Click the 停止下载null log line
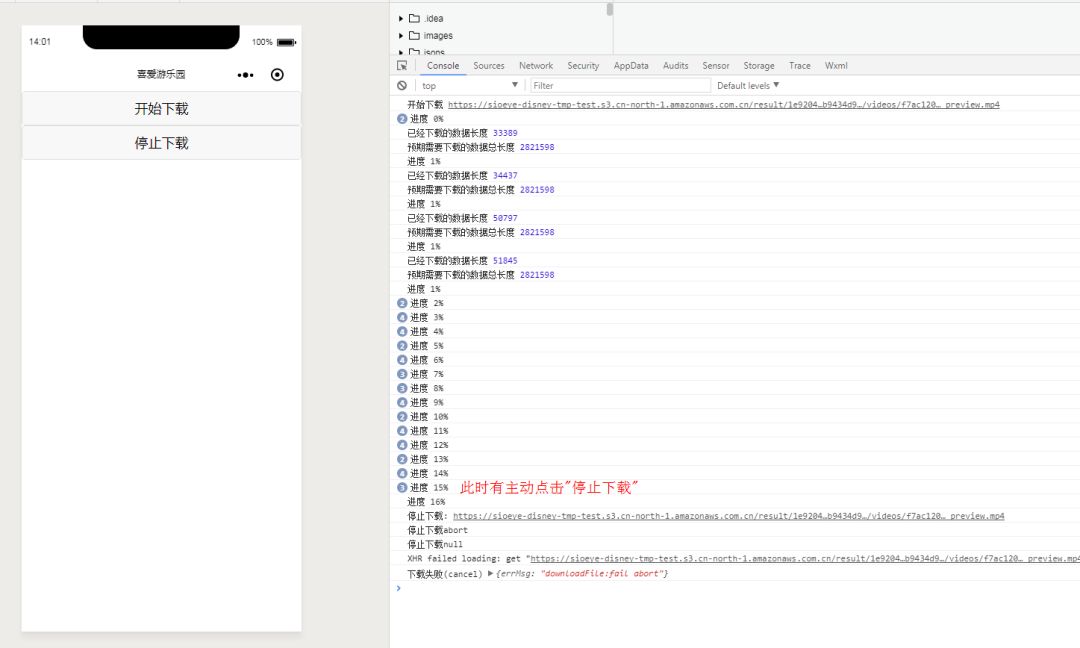 coord(435,544)
